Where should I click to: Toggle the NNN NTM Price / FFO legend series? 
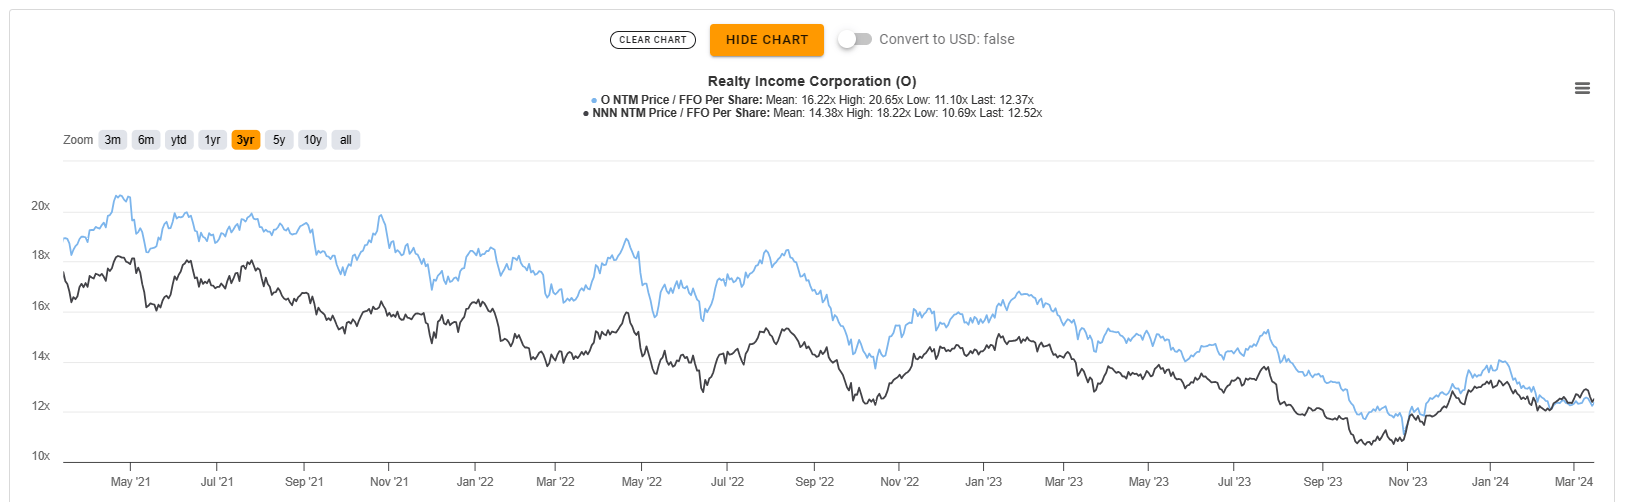[x=813, y=113]
